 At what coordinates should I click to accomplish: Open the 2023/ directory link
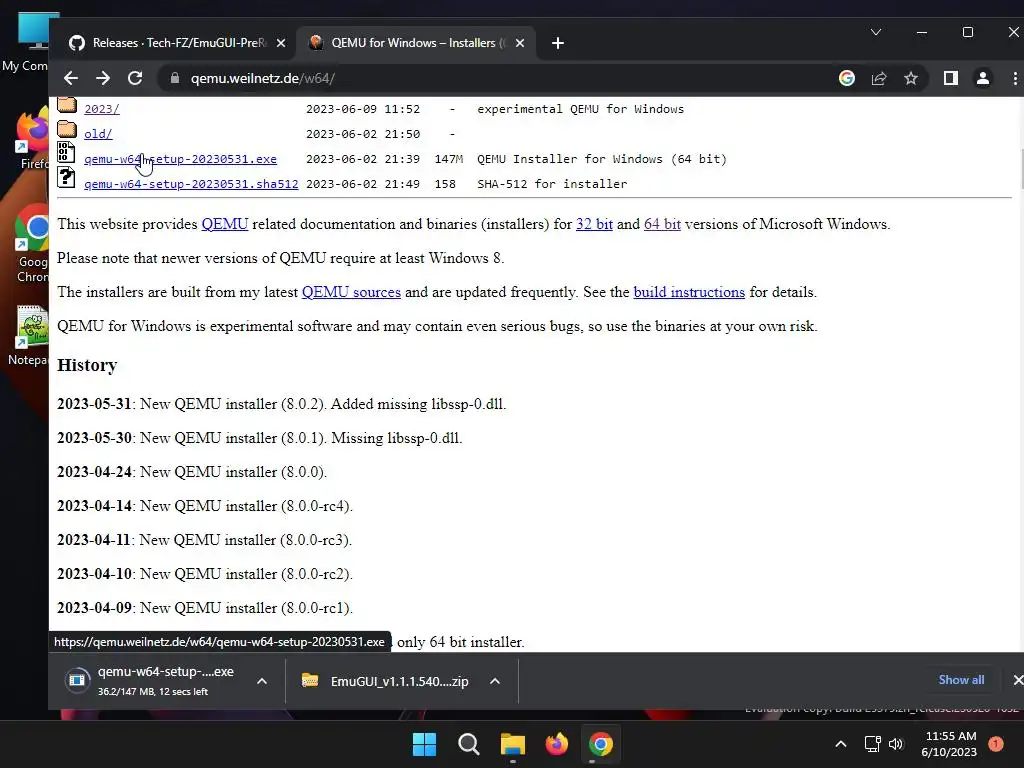click(x=102, y=109)
